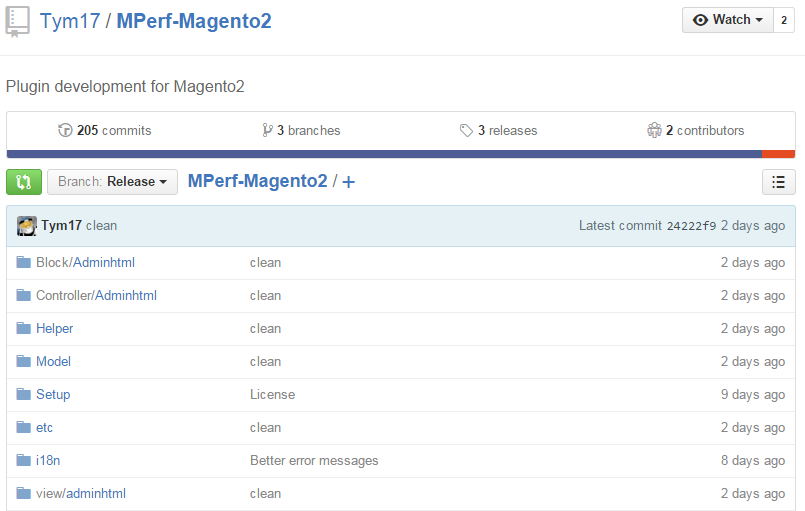Image resolution: width=805 pixels, height=511 pixels.
Task: Click the plus icon to create new file
Action: coord(349,182)
